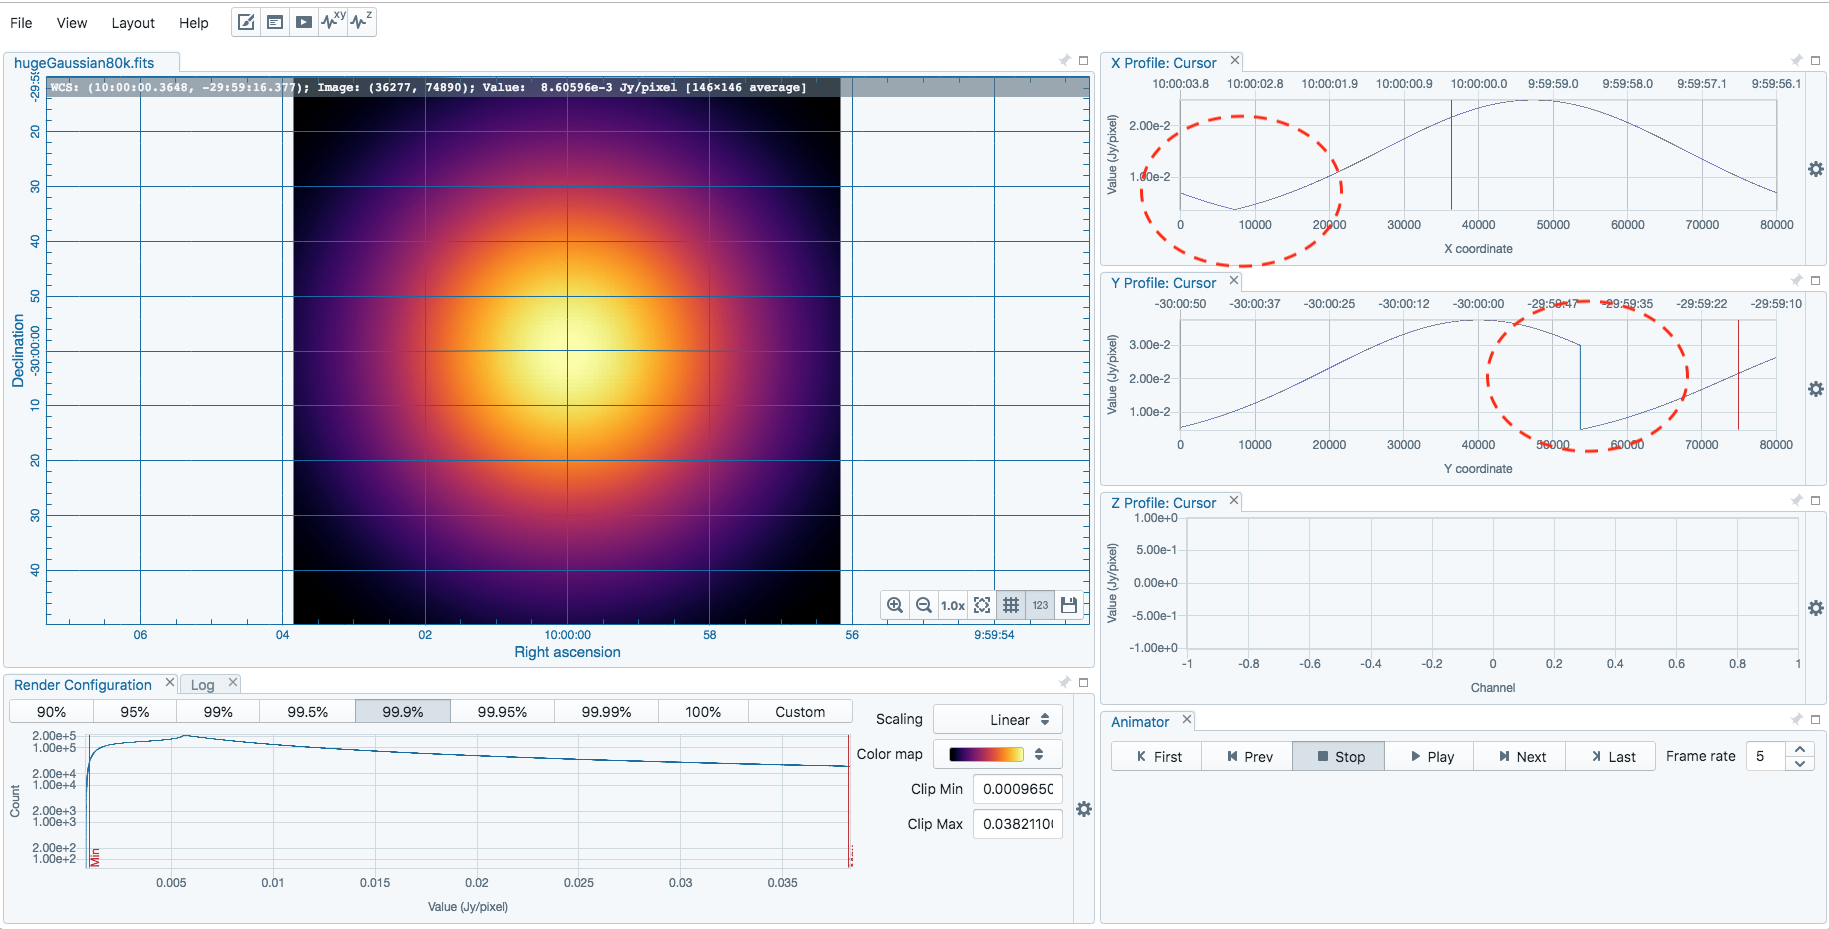
Task: Switch to the Log tab
Action: click(x=202, y=683)
